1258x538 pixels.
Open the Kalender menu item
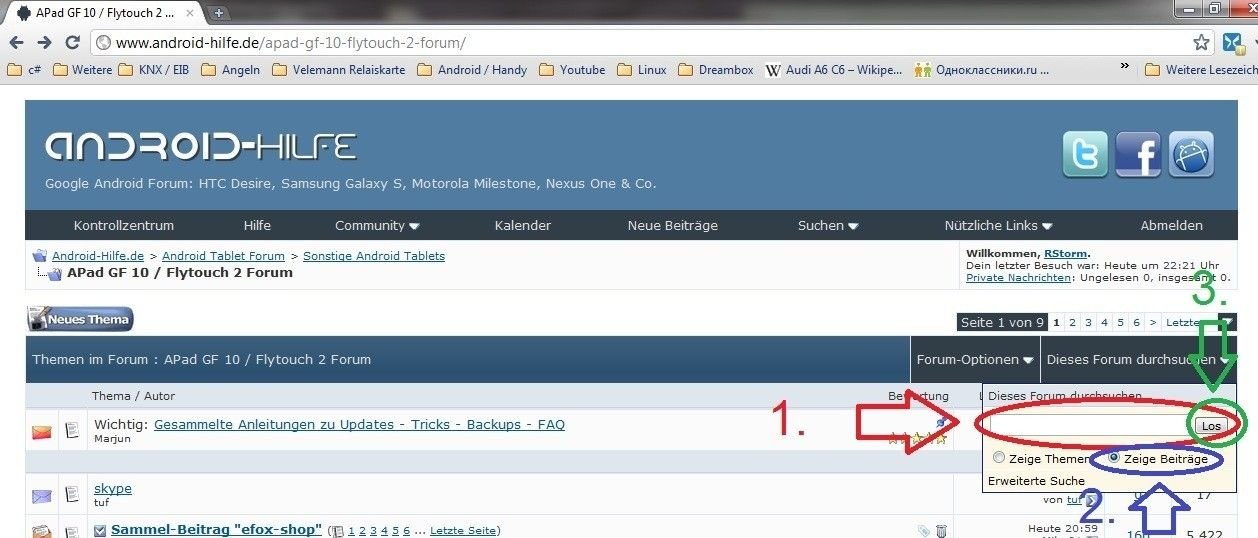(523, 225)
